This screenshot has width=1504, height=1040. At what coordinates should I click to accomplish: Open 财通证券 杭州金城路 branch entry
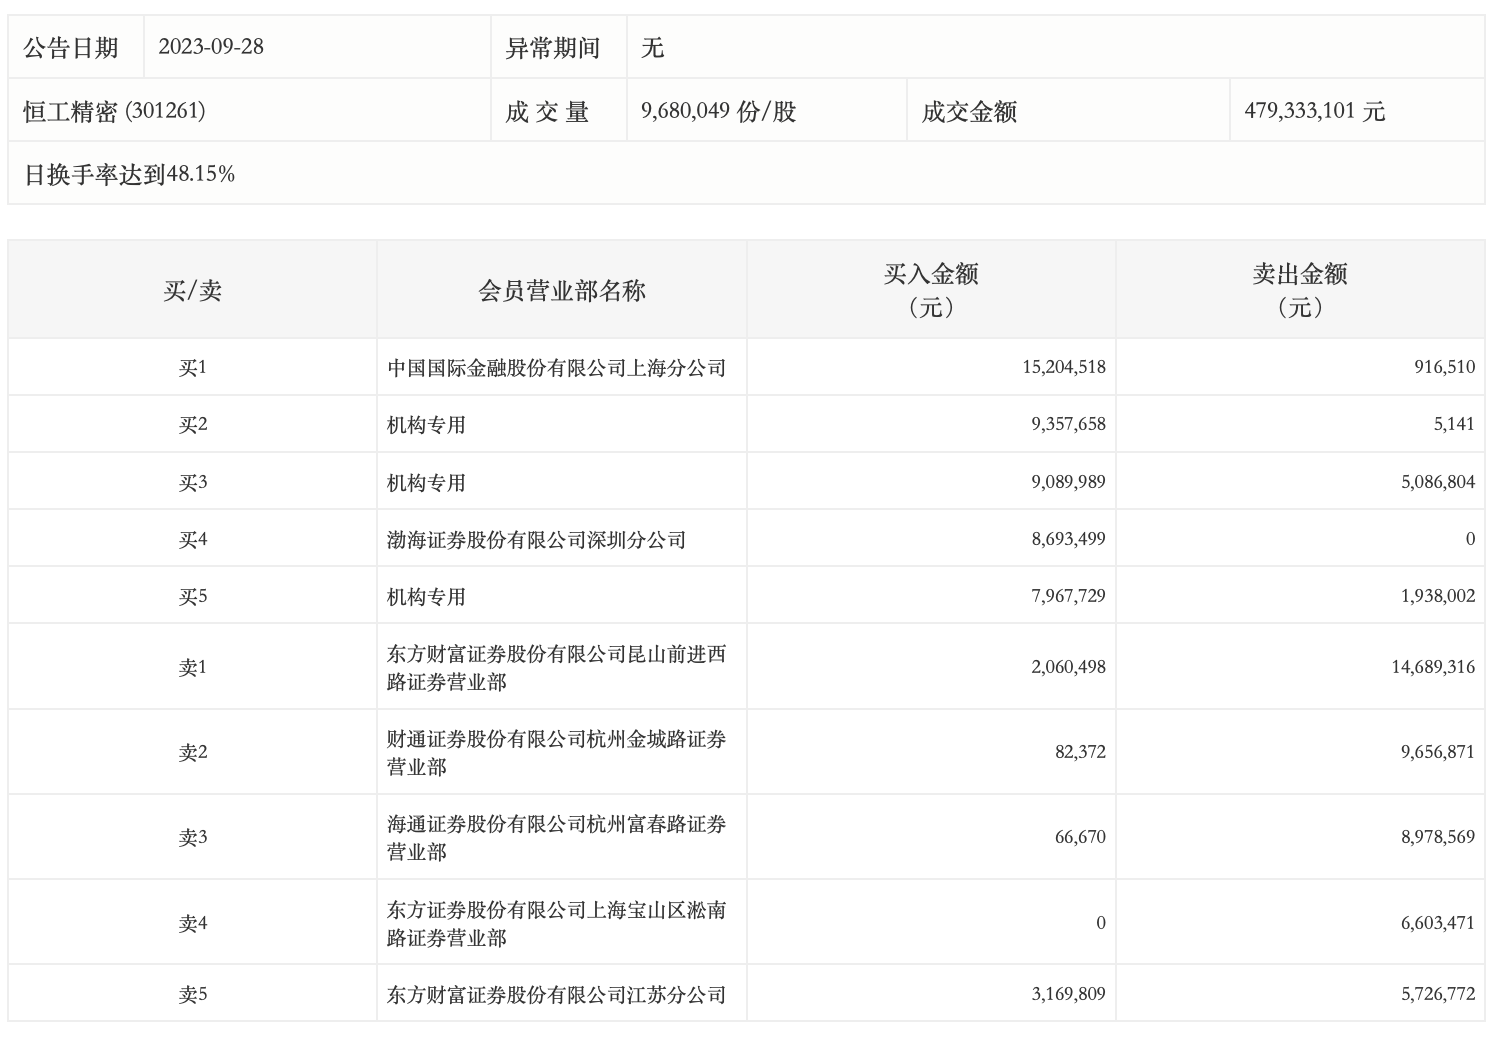point(556,752)
